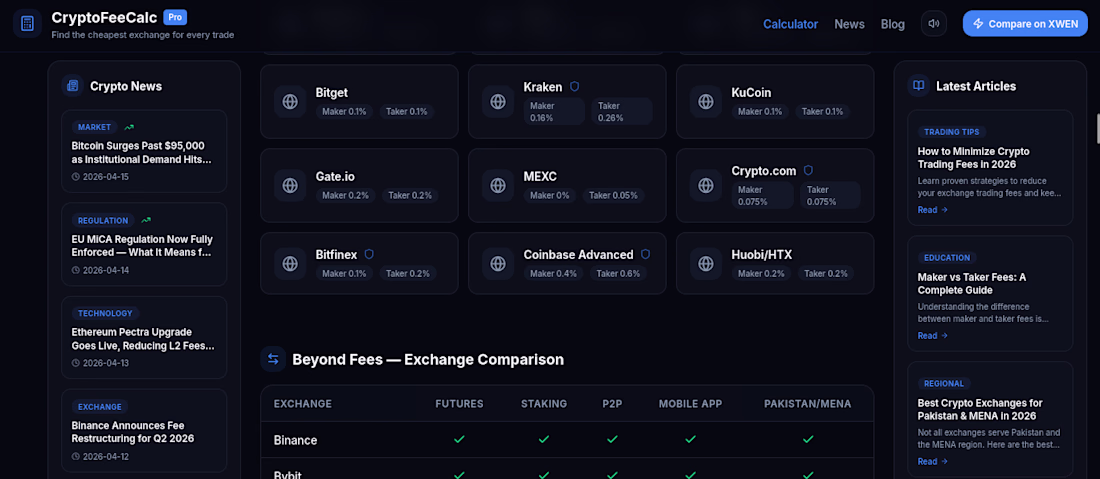
Task: Click the KuCoin globe icon
Action: click(x=706, y=101)
